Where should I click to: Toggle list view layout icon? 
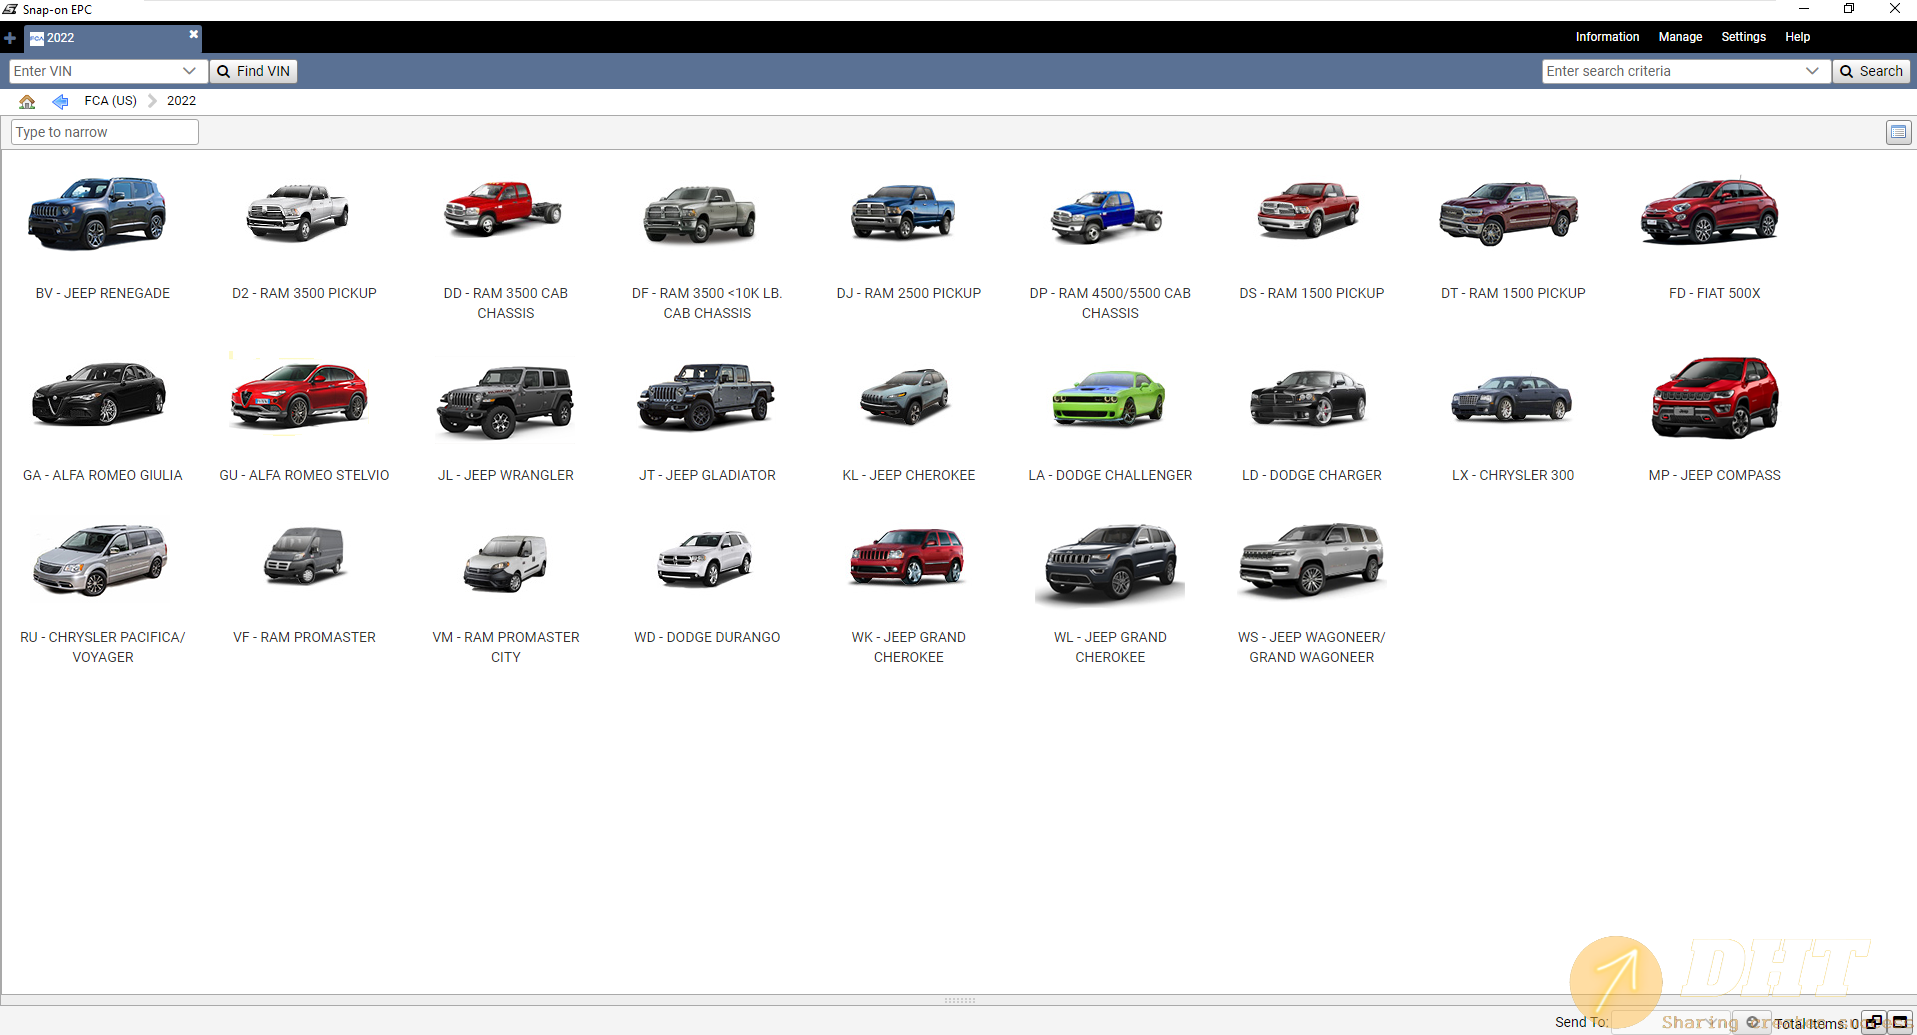pos(1897,132)
